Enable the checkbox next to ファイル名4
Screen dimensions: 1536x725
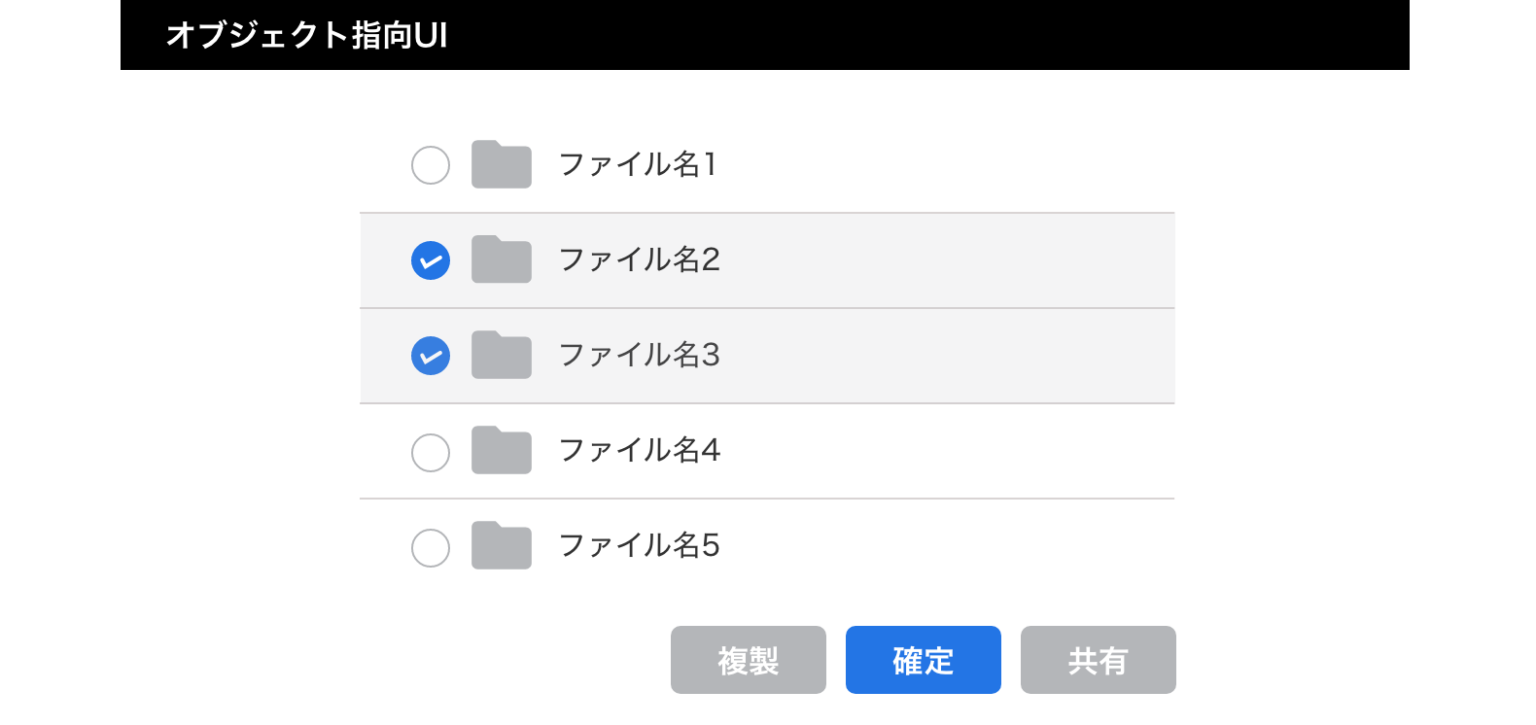click(430, 450)
